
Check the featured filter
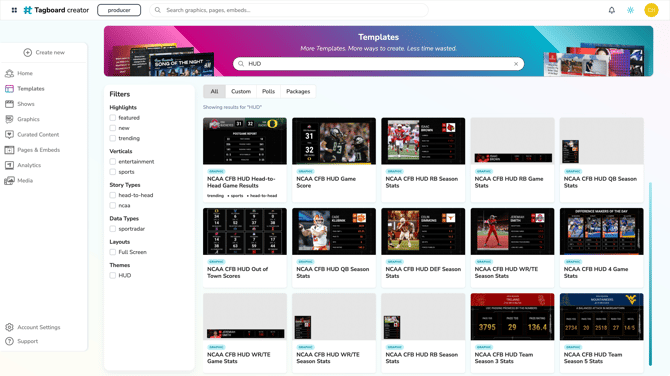[x=113, y=118]
